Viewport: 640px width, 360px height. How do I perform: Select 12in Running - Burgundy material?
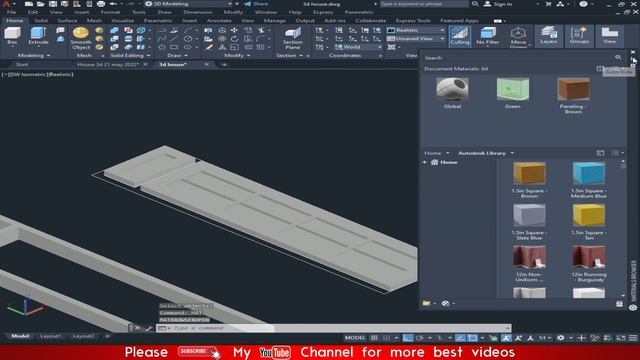(589, 264)
